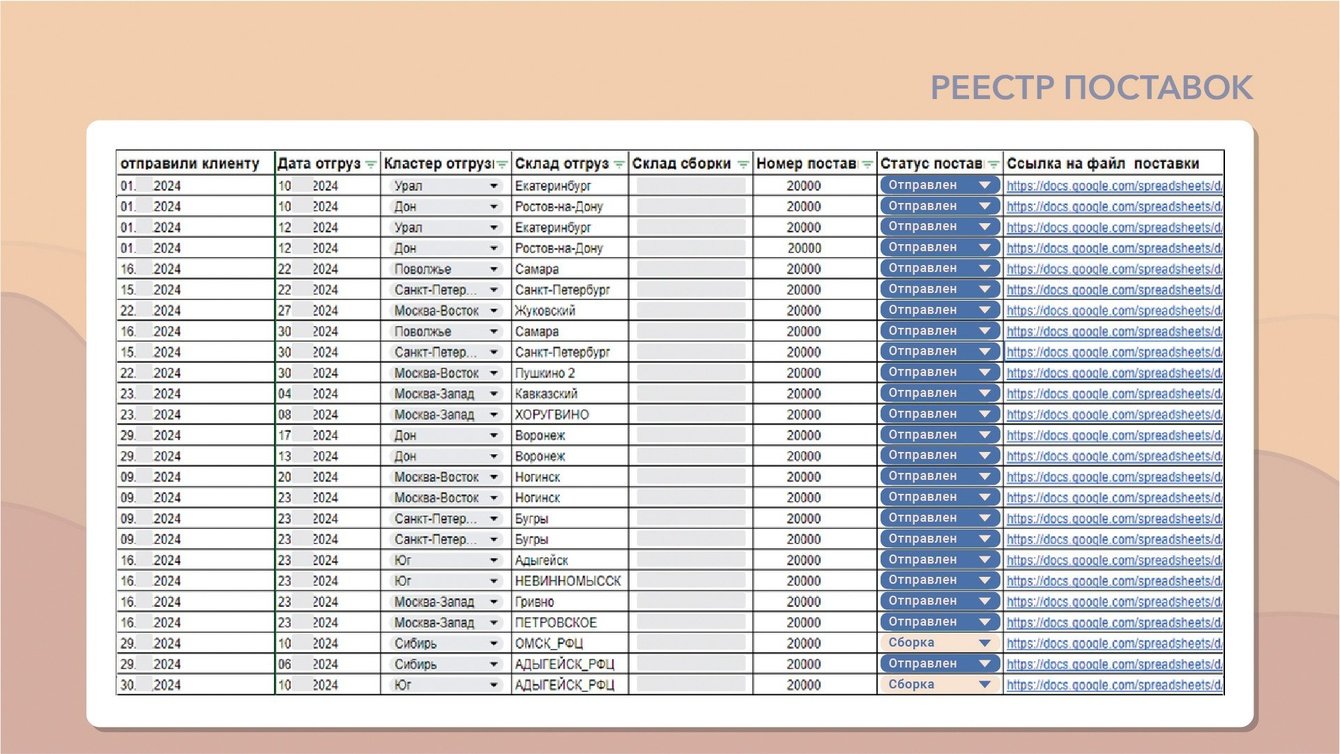
Task: Change the Отправлен status in the ХОРУГВИНО row
Action: (x=940, y=414)
